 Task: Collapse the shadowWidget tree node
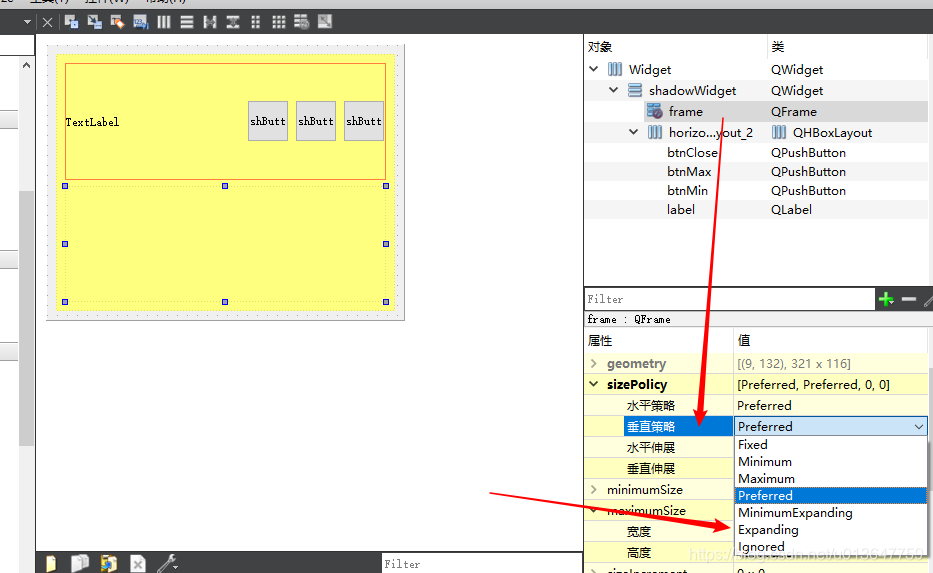613,90
